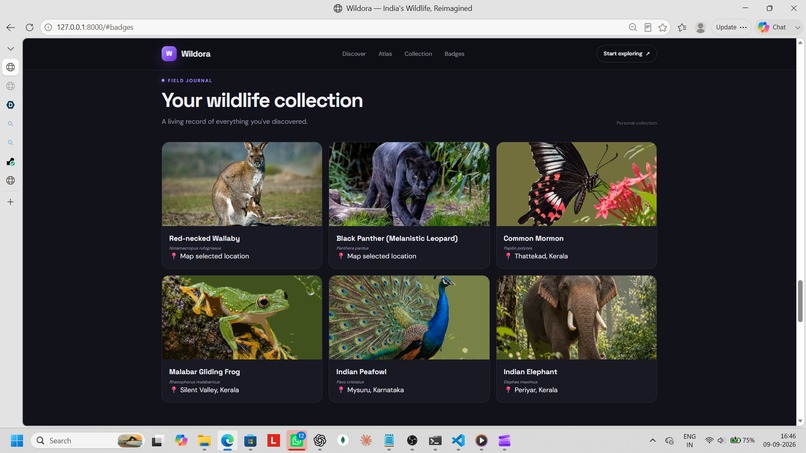Open the Red-necked Wallaby photo
This screenshot has width=806, height=453.
pos(242,184)
